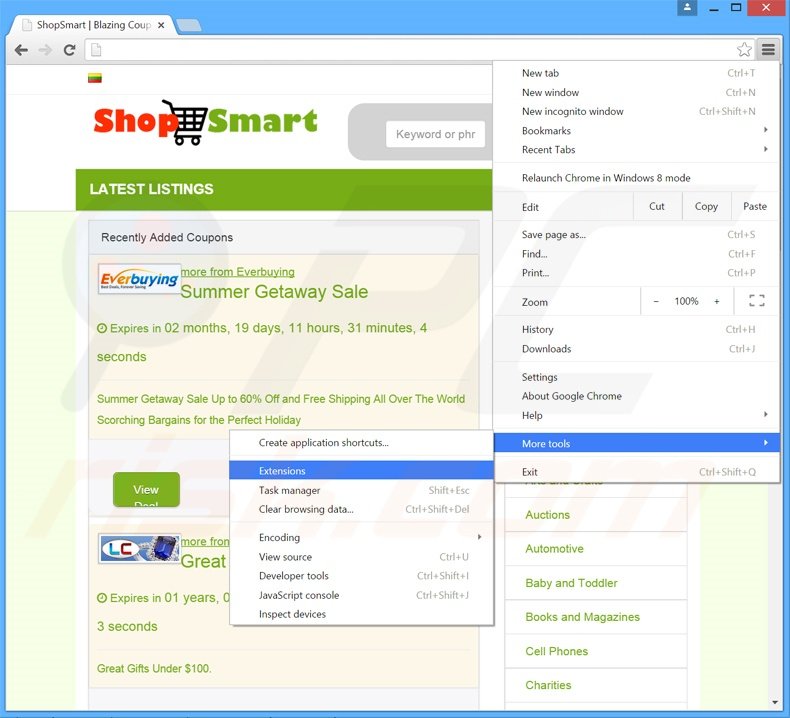Select Clear browsing data...
The height and width of the screenshot is (718, 790).
pyautogui.click(x=361, y=509)
